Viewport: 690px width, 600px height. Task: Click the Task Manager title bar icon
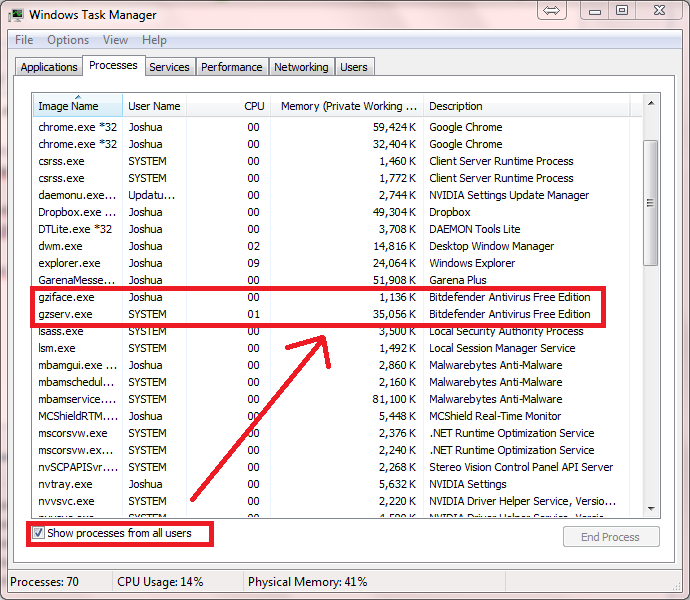16,15
